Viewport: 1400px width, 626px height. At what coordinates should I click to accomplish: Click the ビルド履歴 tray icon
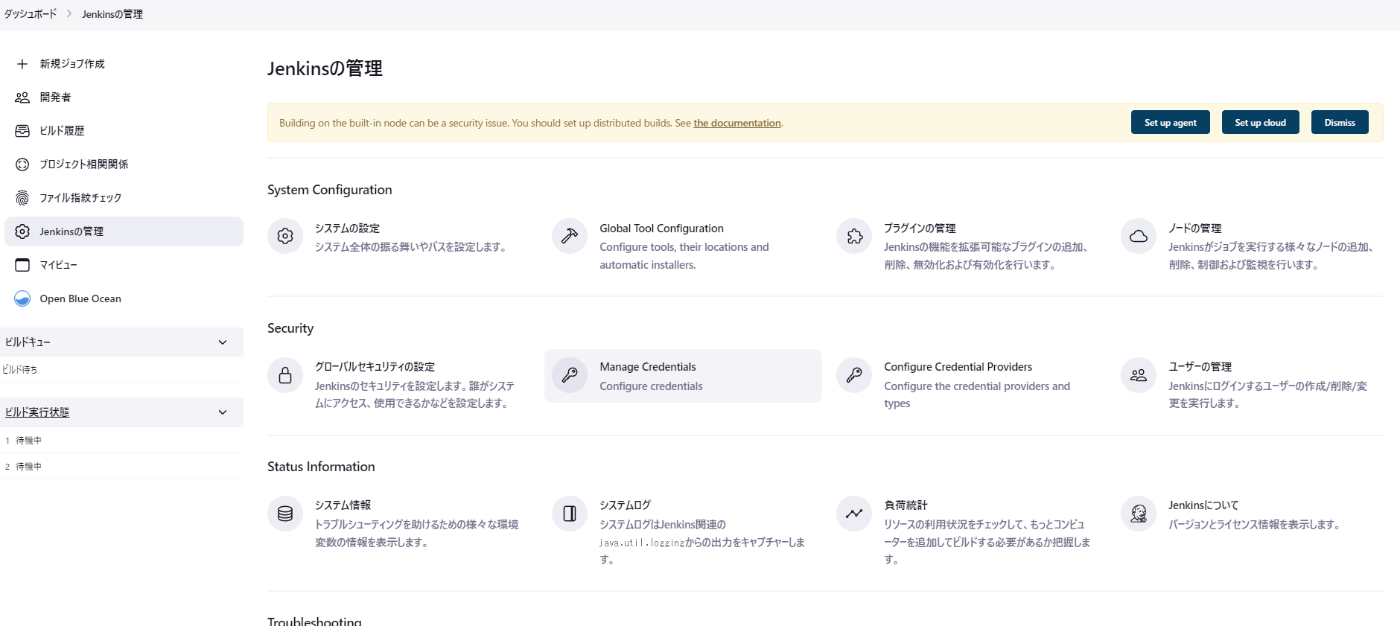click(x=22, y=131)
